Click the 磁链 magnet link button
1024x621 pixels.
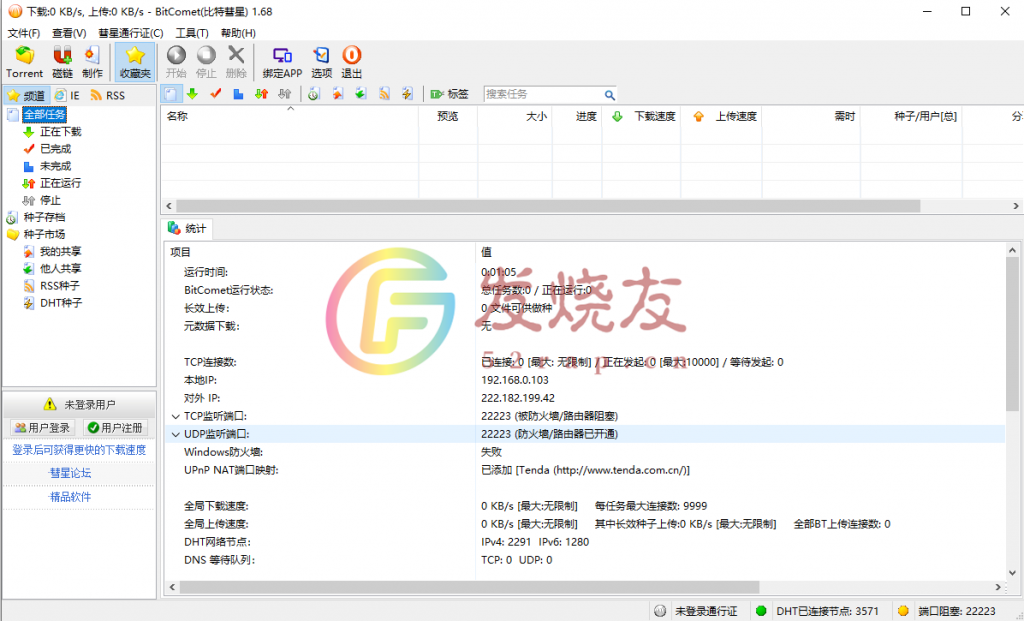[63, 63]
